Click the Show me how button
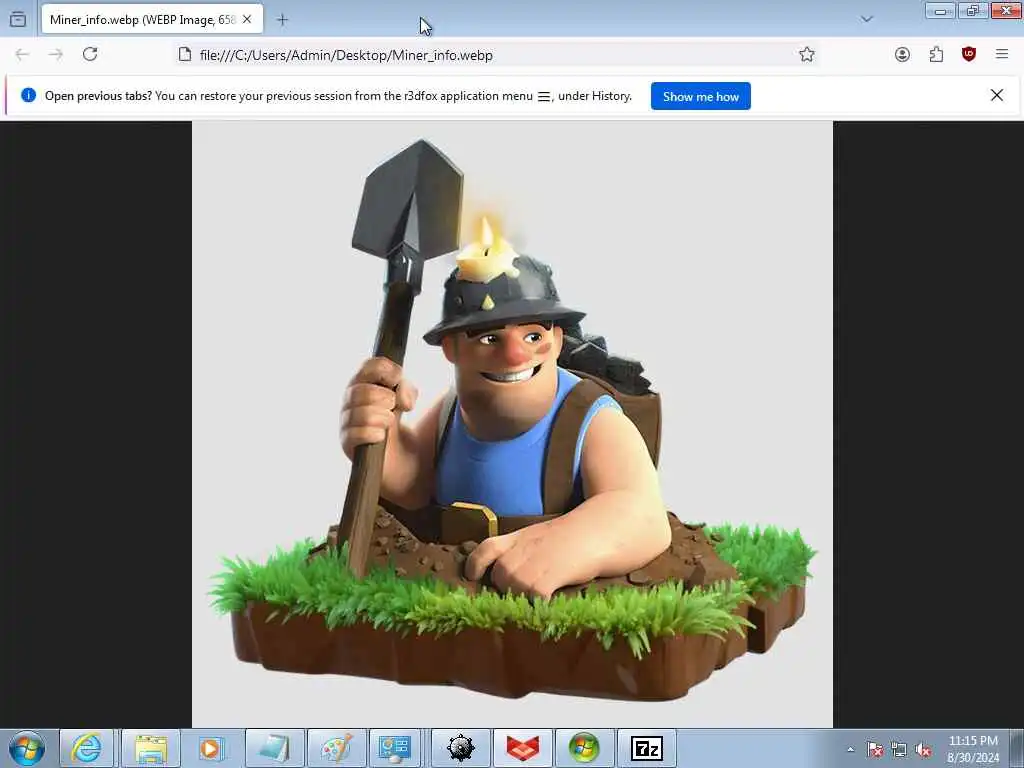Viewport: 1024px width, 768px height. click(701, 96)
